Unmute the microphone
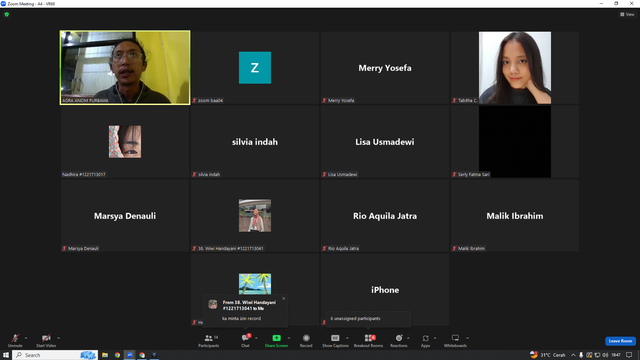Image resolution: width=640 pixels, height=360 pixels. [15, 340]
